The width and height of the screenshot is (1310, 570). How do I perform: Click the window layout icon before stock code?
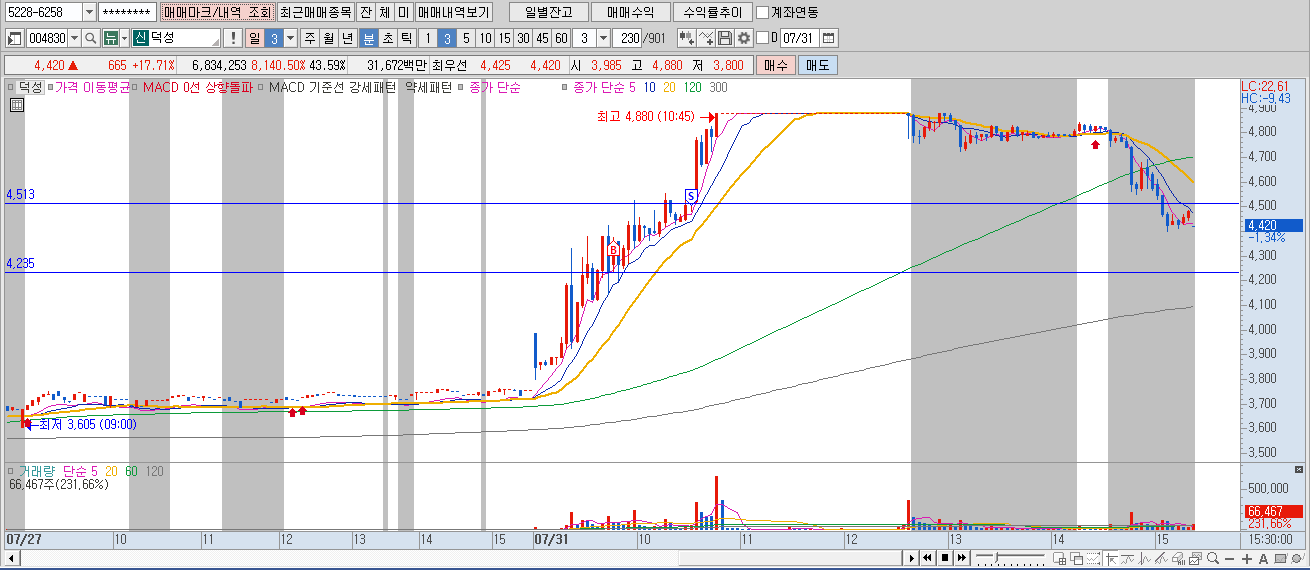(x=14, y=38)
